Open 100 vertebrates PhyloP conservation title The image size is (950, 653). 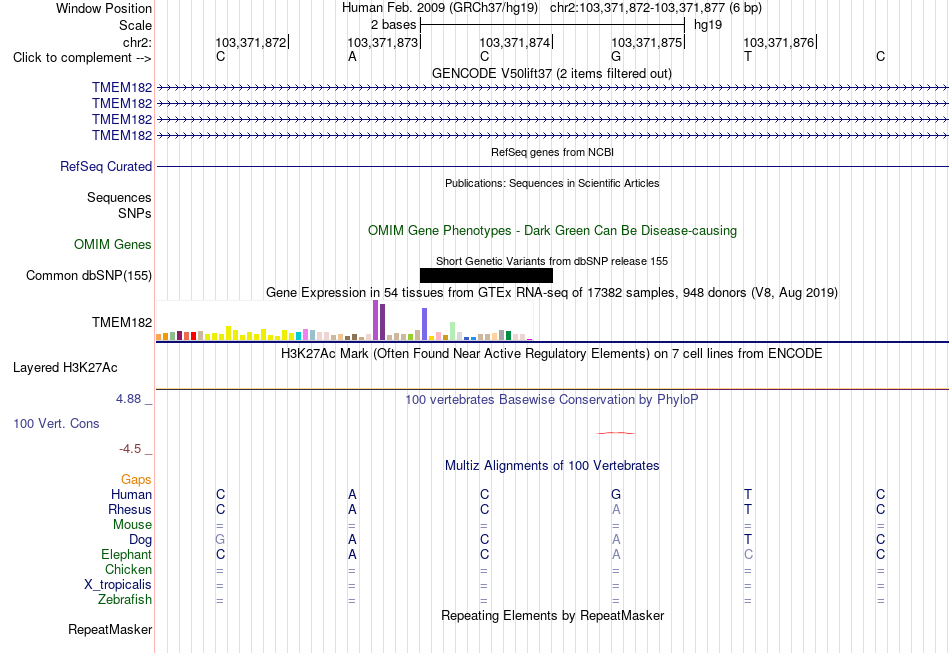point(551,400)
